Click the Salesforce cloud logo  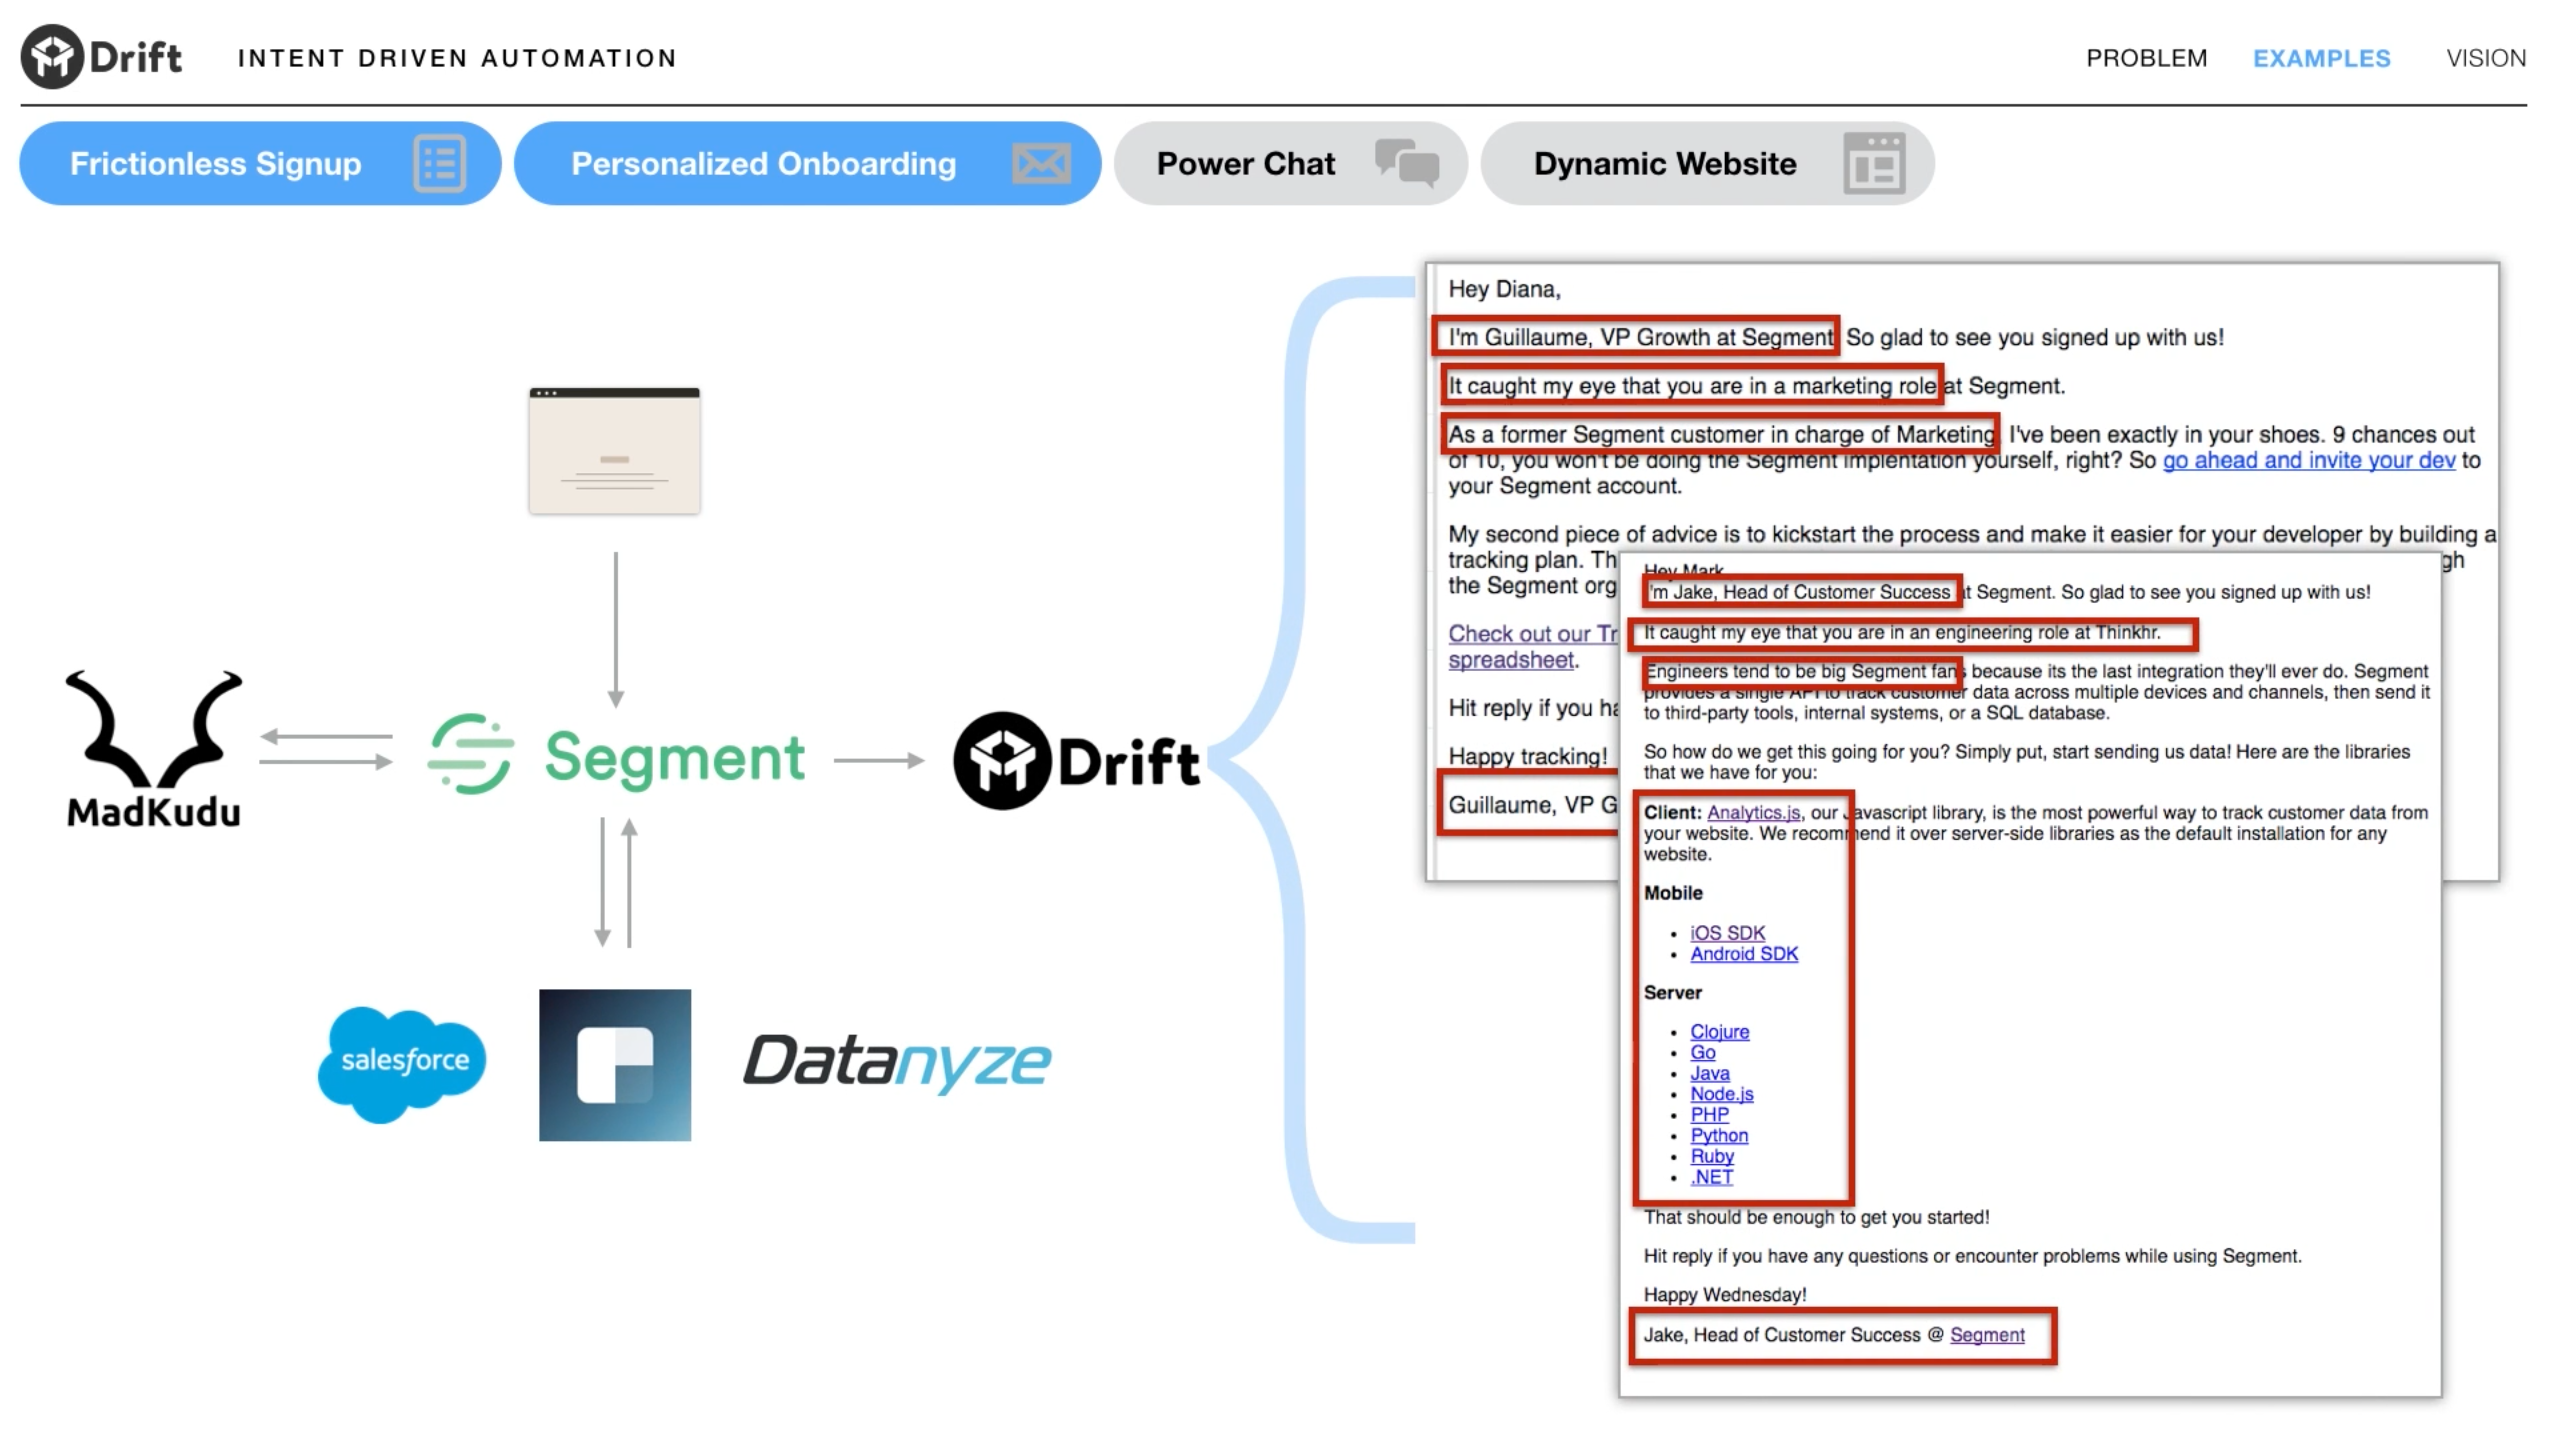(403, 1062)
